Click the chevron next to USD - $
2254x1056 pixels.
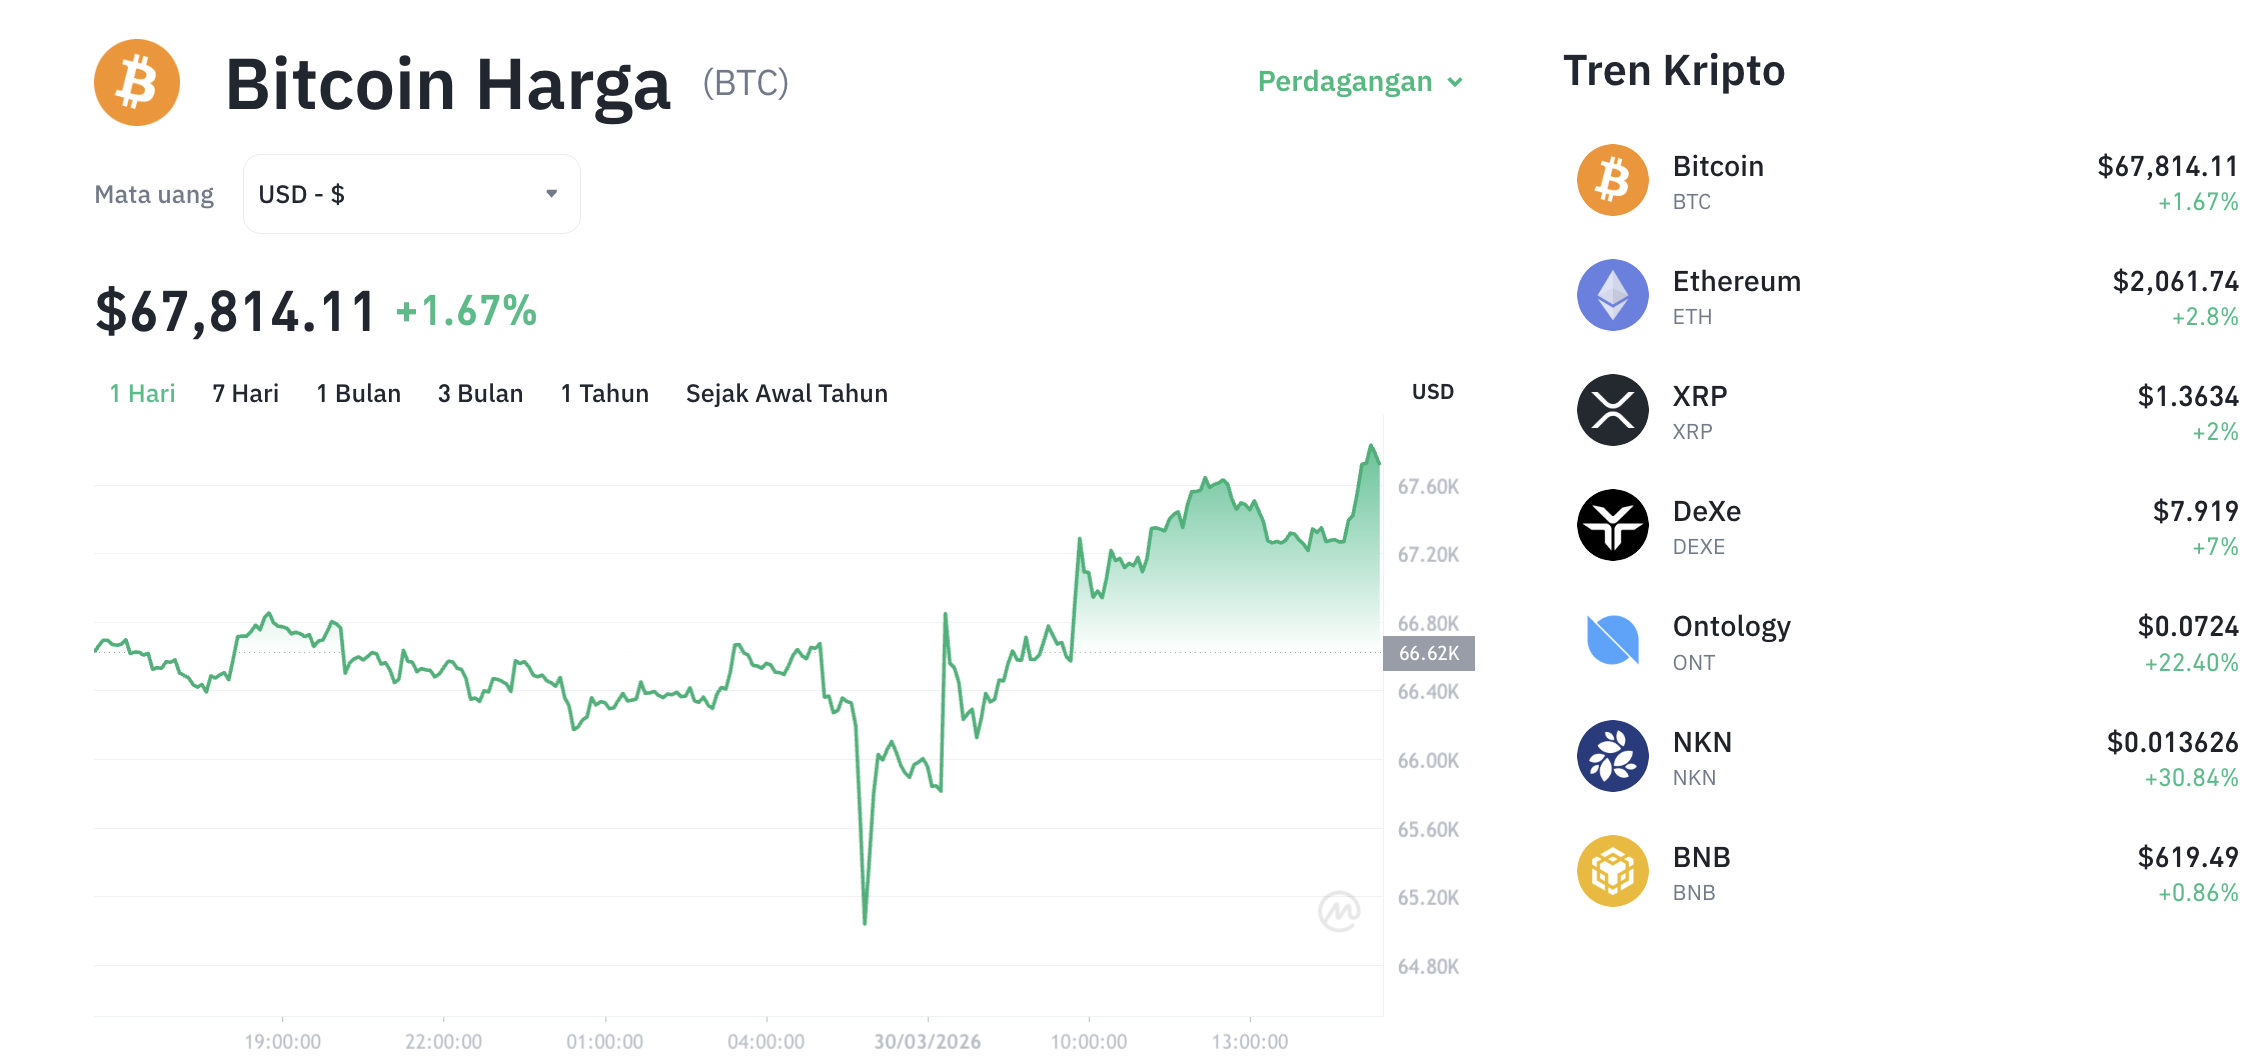click(551, 193)
